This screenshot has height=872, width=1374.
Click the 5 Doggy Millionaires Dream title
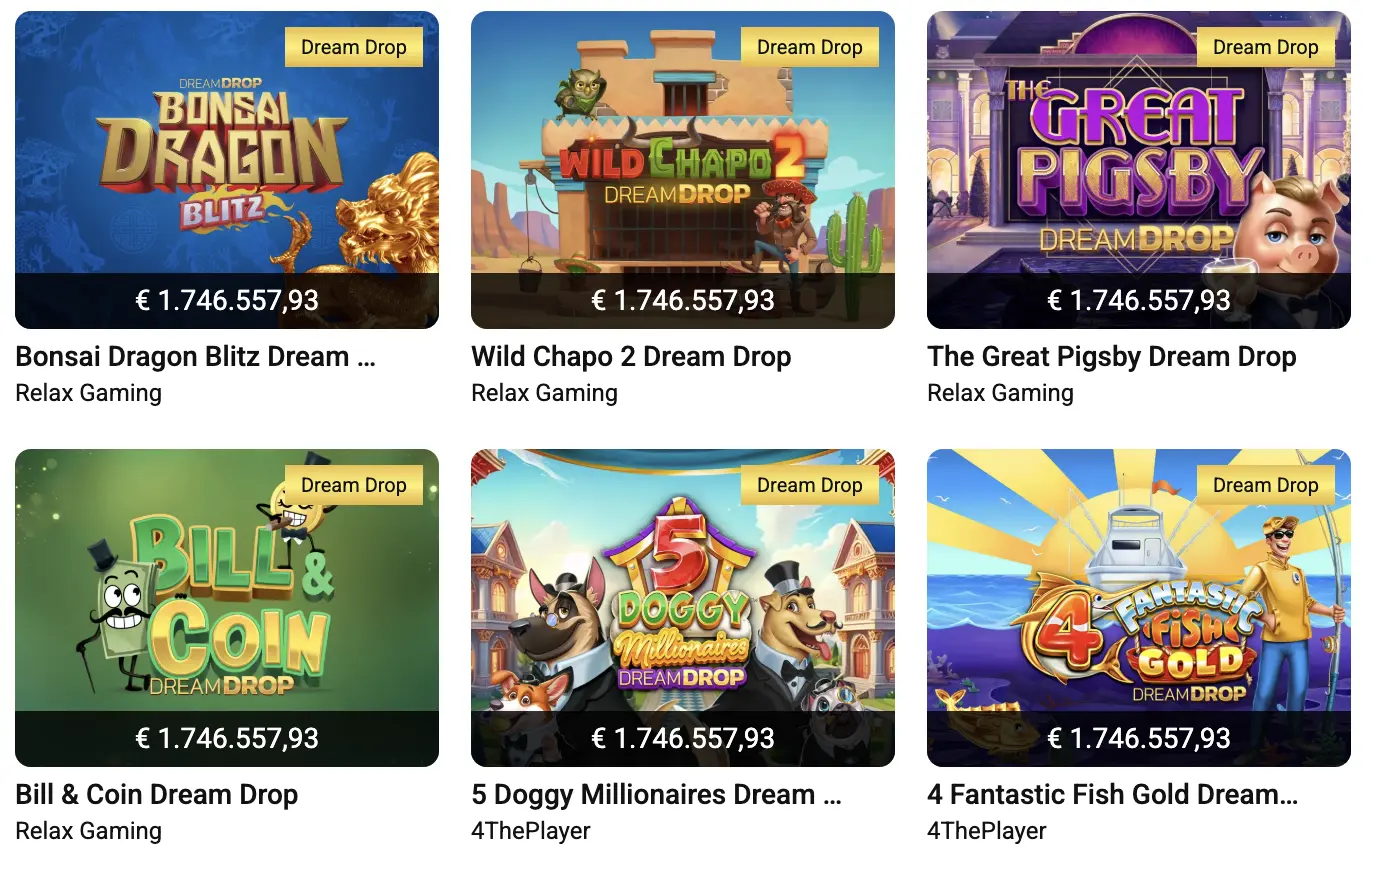pos(656,795)
